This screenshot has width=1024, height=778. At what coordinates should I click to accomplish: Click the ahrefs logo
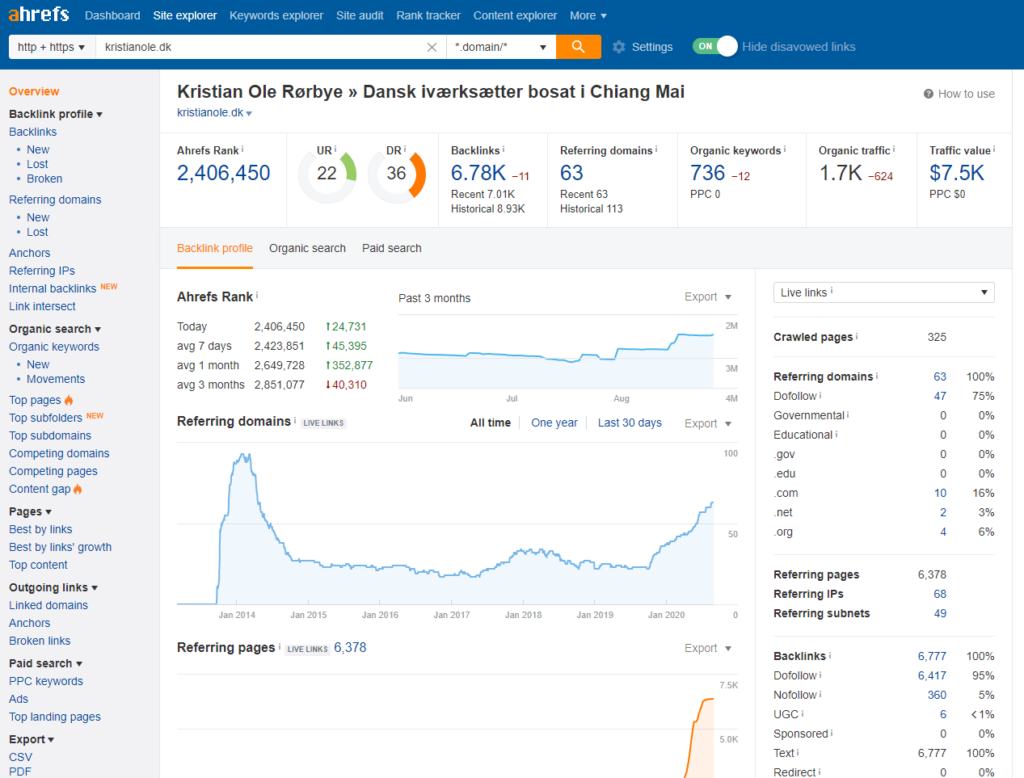(x=39, y=14)
